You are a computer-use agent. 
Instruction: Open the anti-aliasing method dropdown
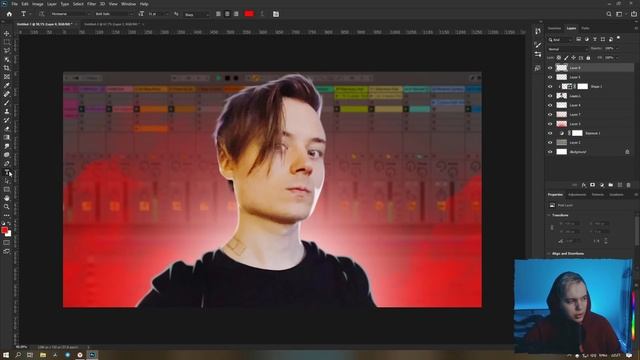pyautogui.click(x=196, y=14)
